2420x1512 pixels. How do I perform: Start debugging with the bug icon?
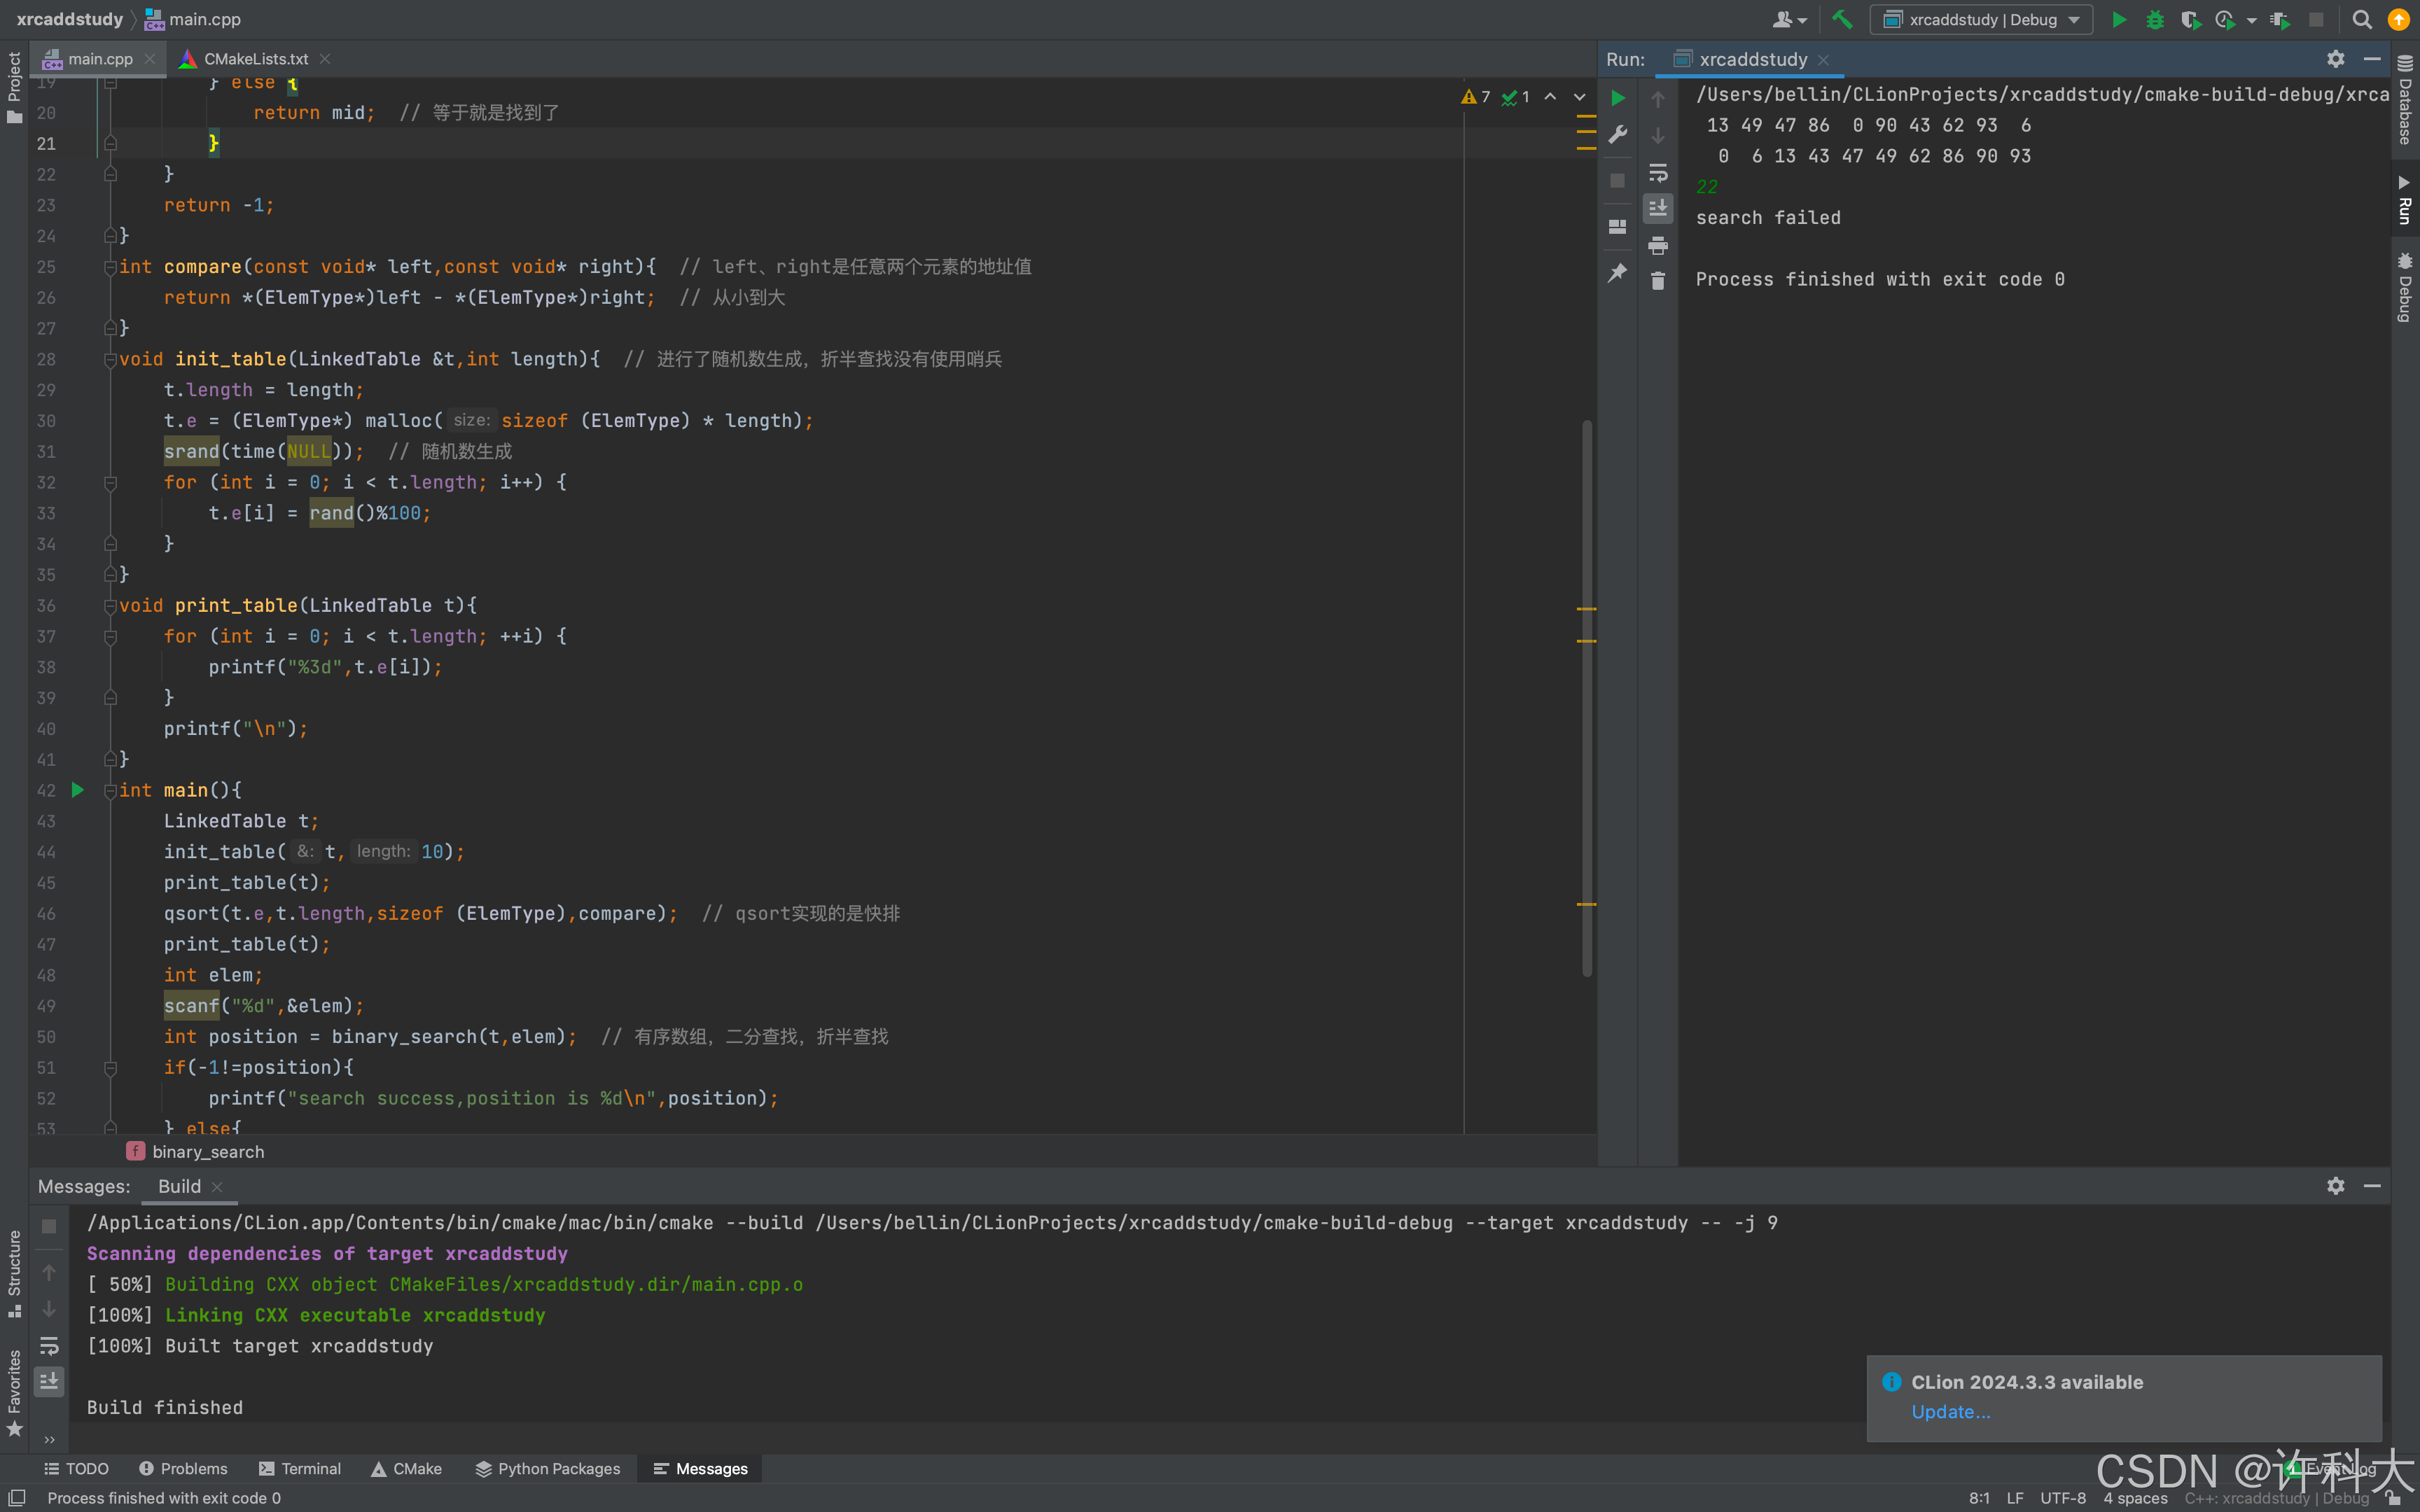pos(2154,19)
